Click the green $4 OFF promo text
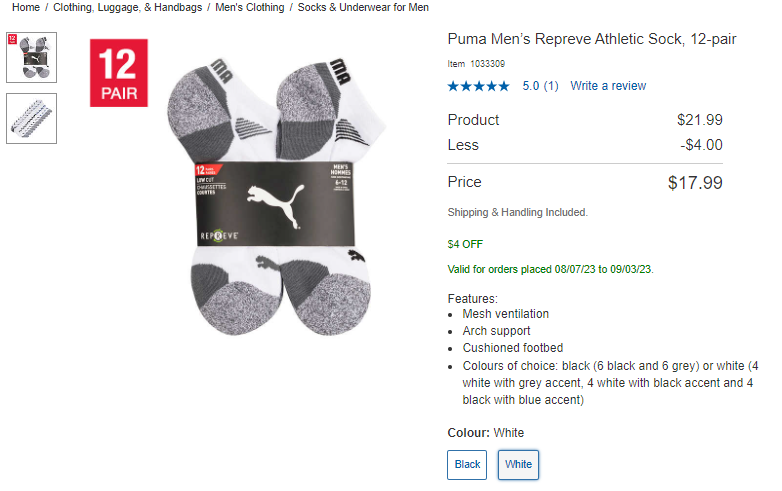 465,244
